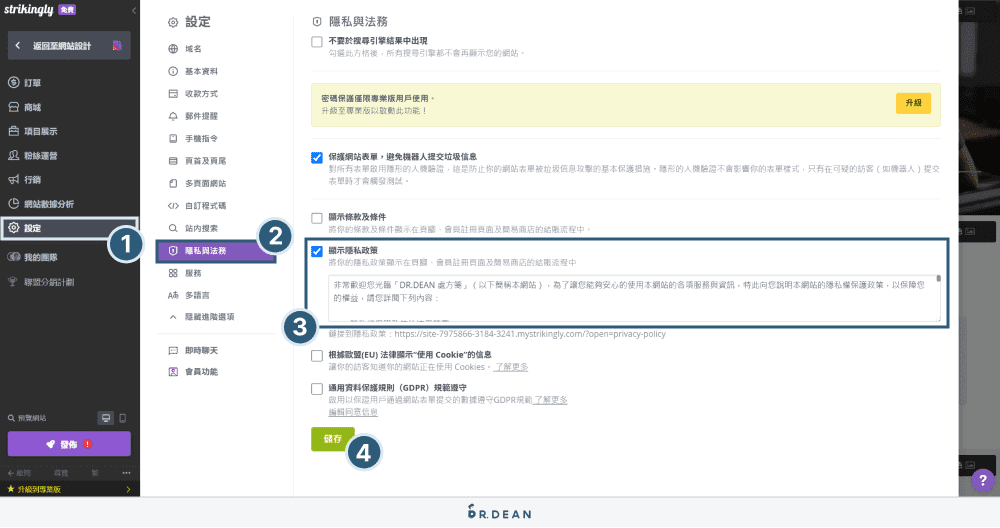Screen dimensions: 1000x528
Task: Open 收款方式 payment settings
Action: point(193,94)
